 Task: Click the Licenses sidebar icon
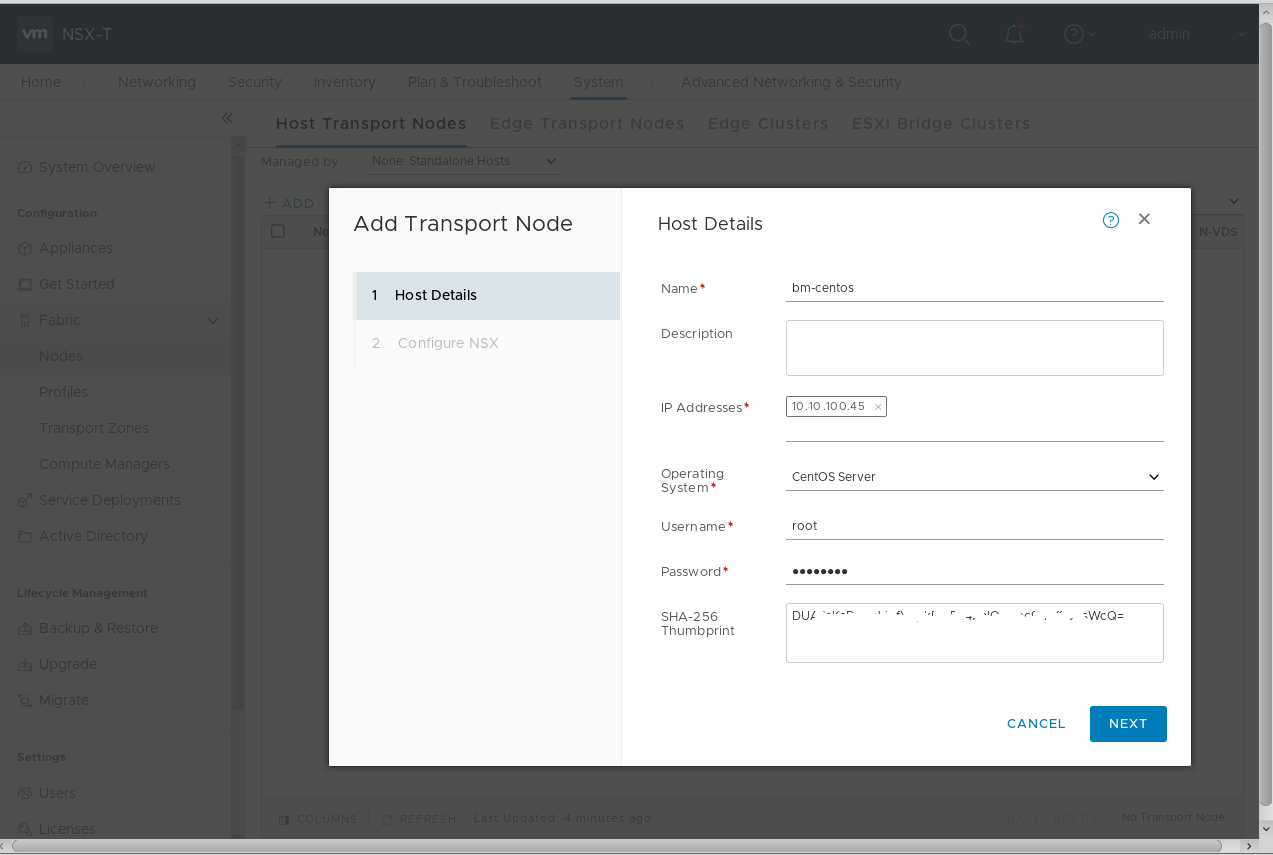click(25, 829)
